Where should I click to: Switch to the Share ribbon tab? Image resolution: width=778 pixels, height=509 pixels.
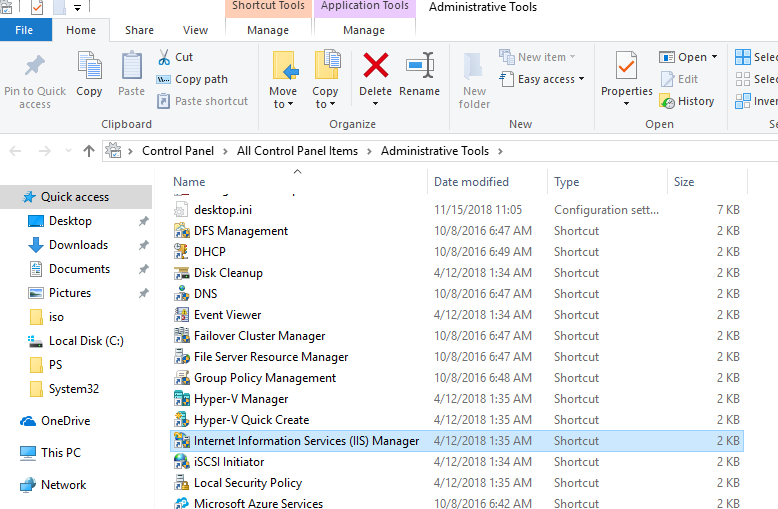139,30
